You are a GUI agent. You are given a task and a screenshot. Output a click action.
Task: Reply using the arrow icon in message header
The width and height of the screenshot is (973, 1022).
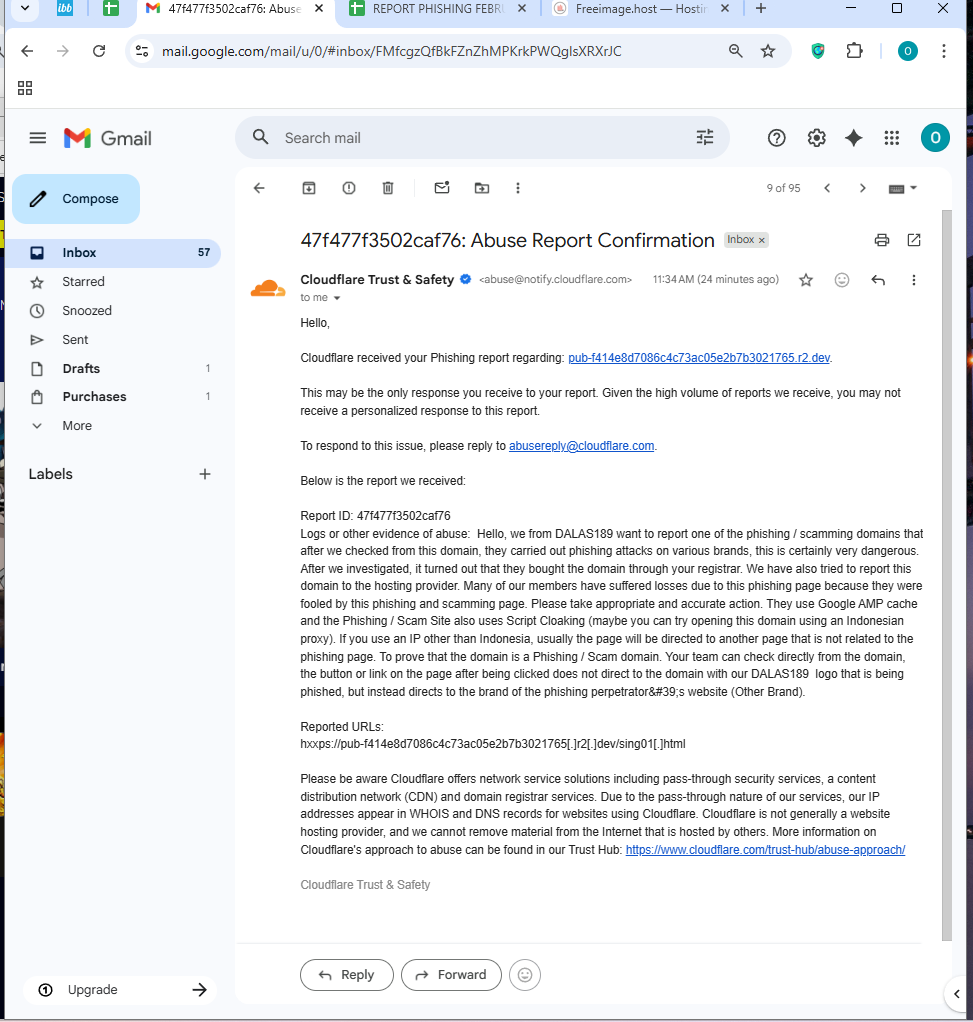click(x=878, y=280)
